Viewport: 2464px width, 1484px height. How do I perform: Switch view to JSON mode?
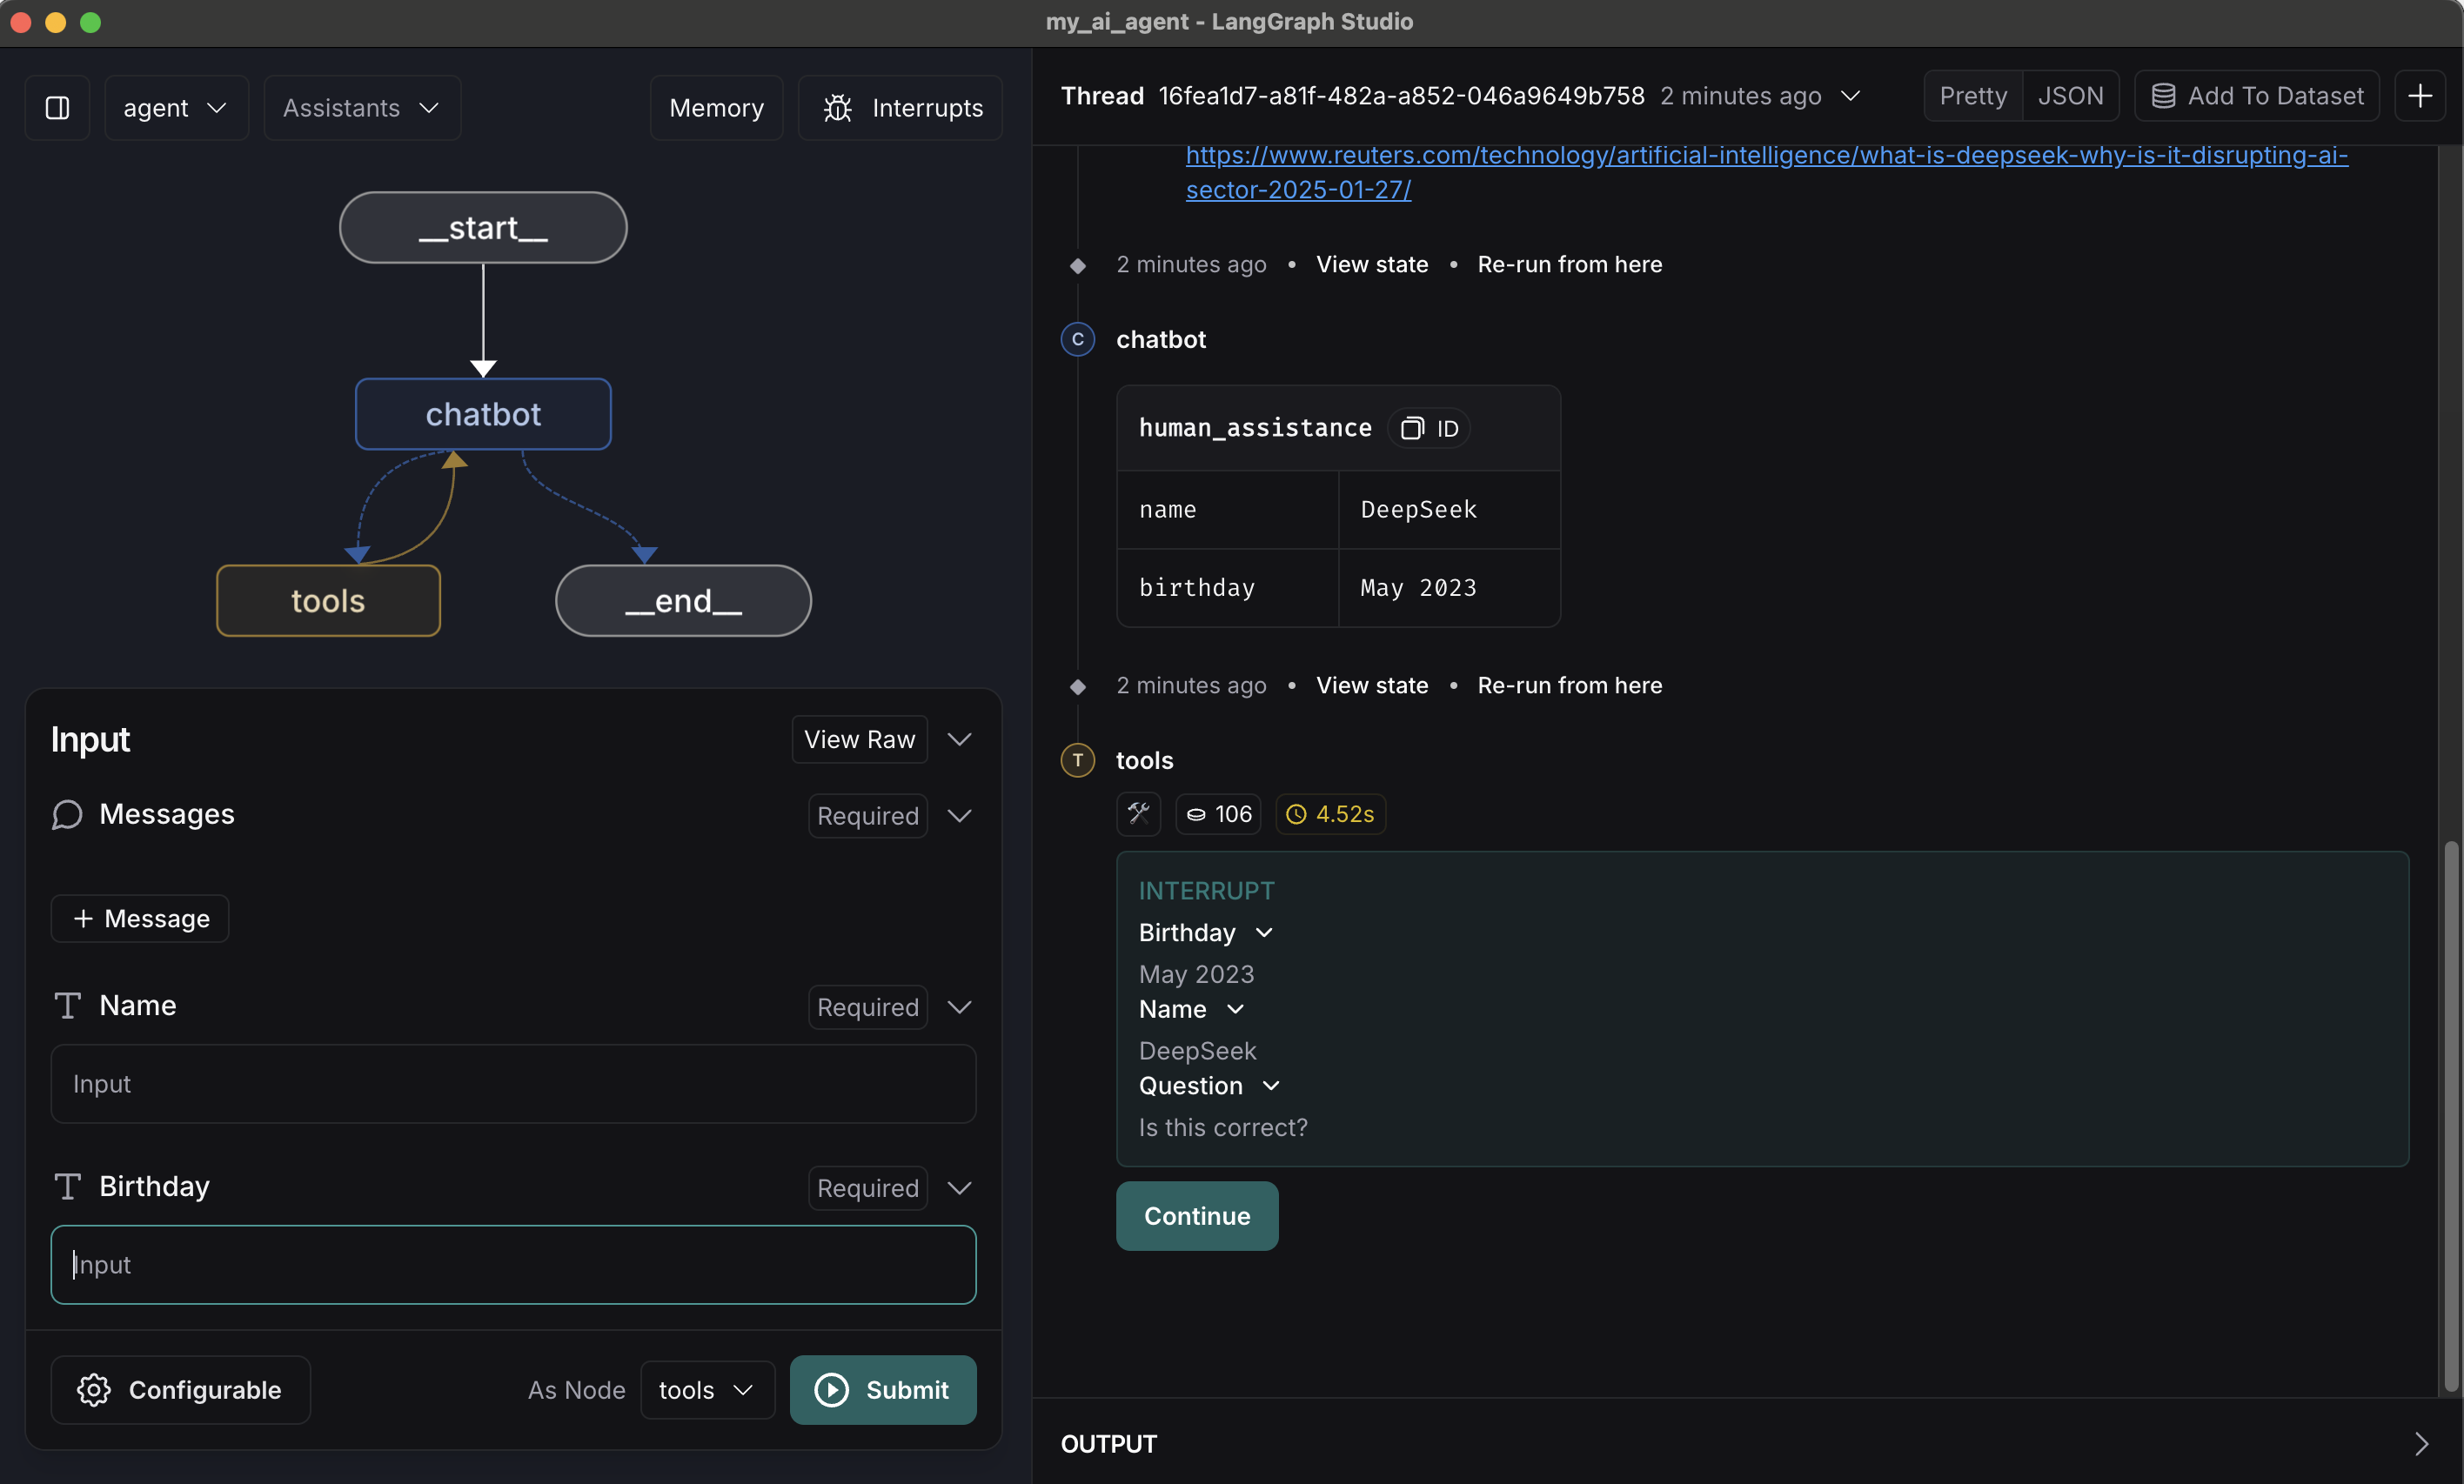click(2070, 96)
